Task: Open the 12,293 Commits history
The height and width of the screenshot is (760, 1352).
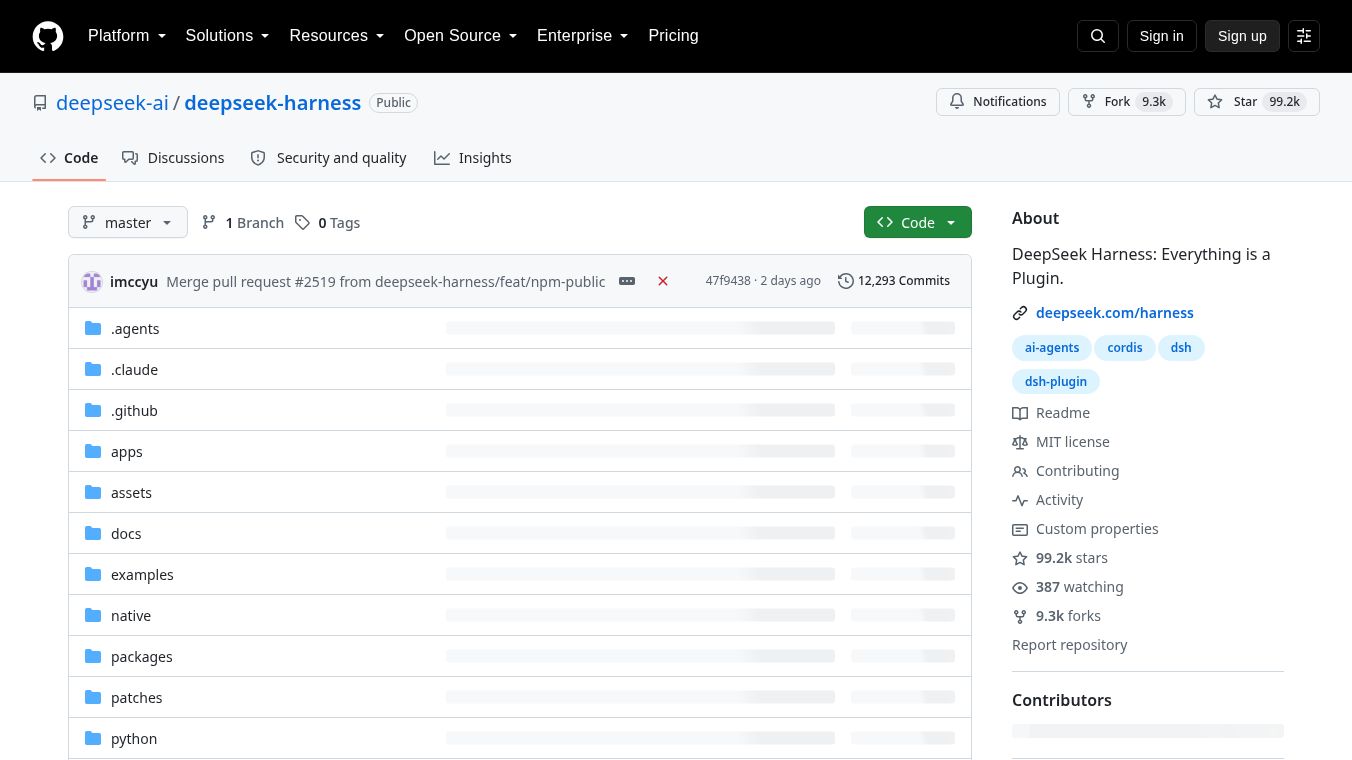Action: (x=894, y=281)
